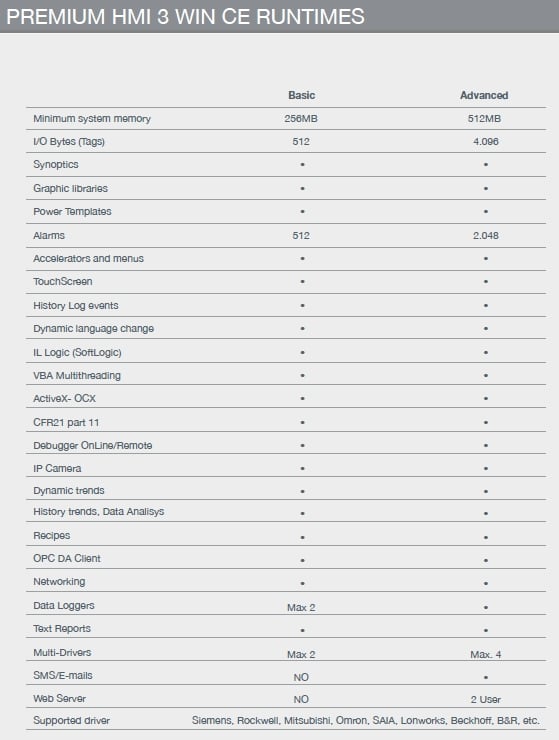
Task: Click the Basic column header
Action: (x=301, y=95)
